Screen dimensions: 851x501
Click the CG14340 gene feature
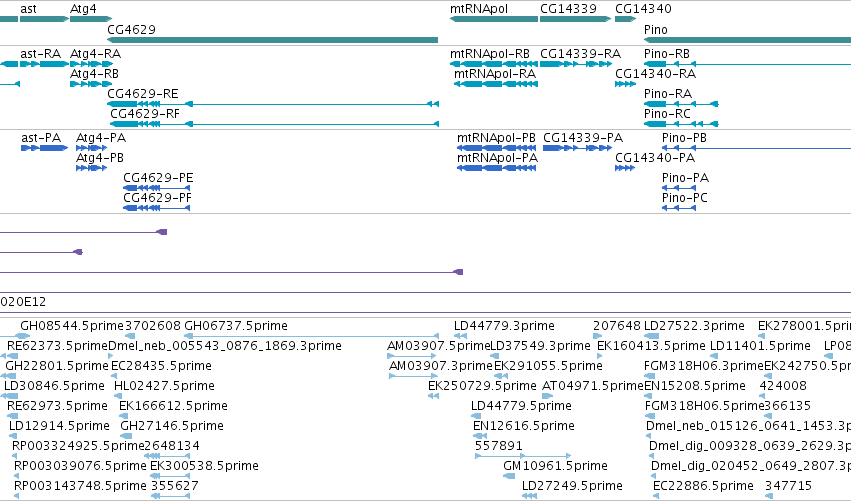click(625, 19)
